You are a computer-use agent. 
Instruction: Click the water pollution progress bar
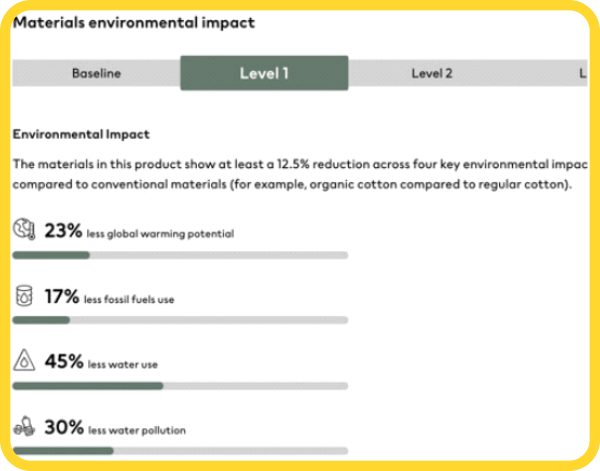180,451
